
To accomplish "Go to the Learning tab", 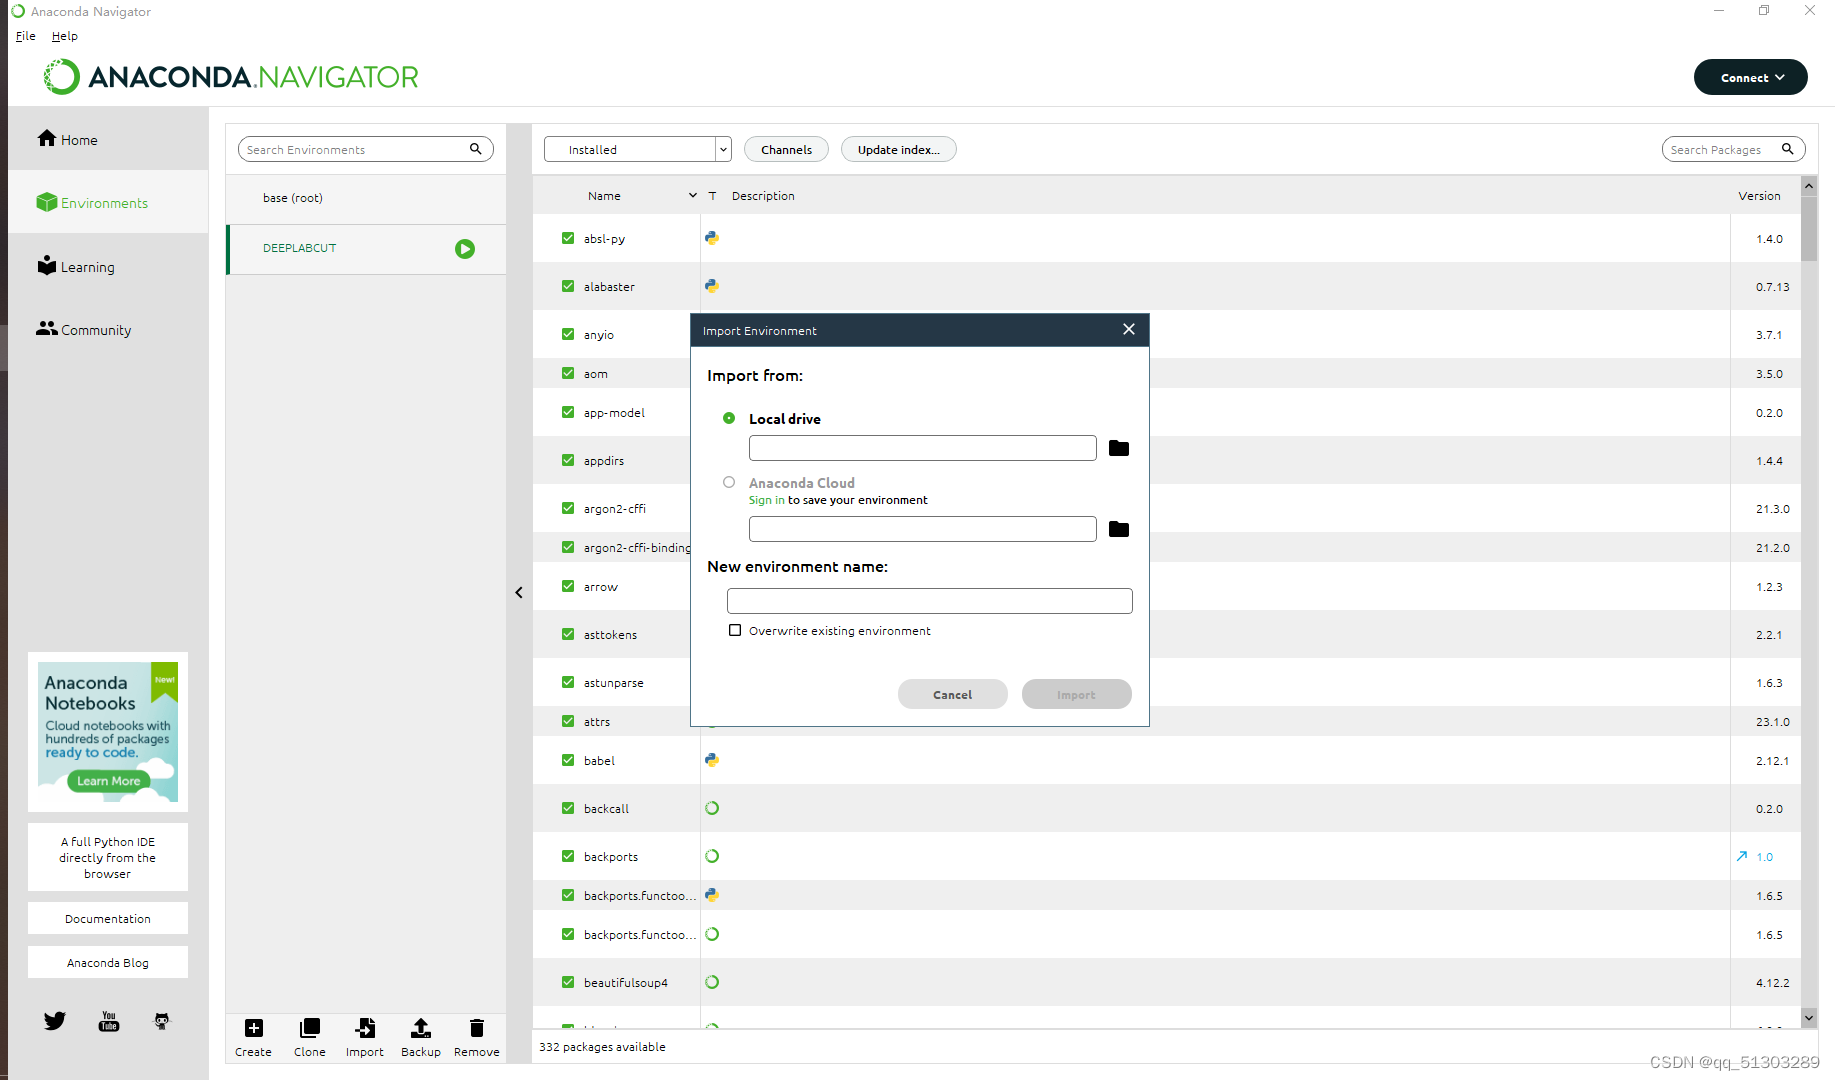I will [x=108, y=266].
